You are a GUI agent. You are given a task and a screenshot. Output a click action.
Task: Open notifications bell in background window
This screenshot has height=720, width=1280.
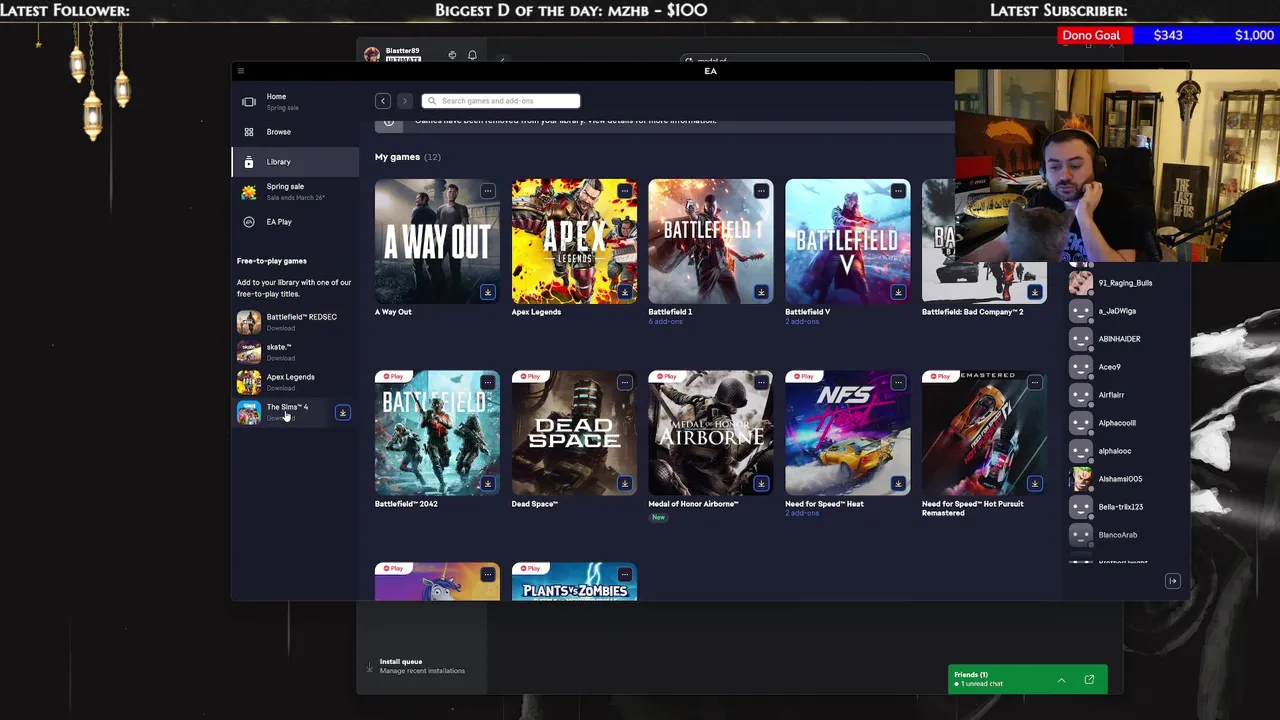pyautogui.click(x=472, y=55)
